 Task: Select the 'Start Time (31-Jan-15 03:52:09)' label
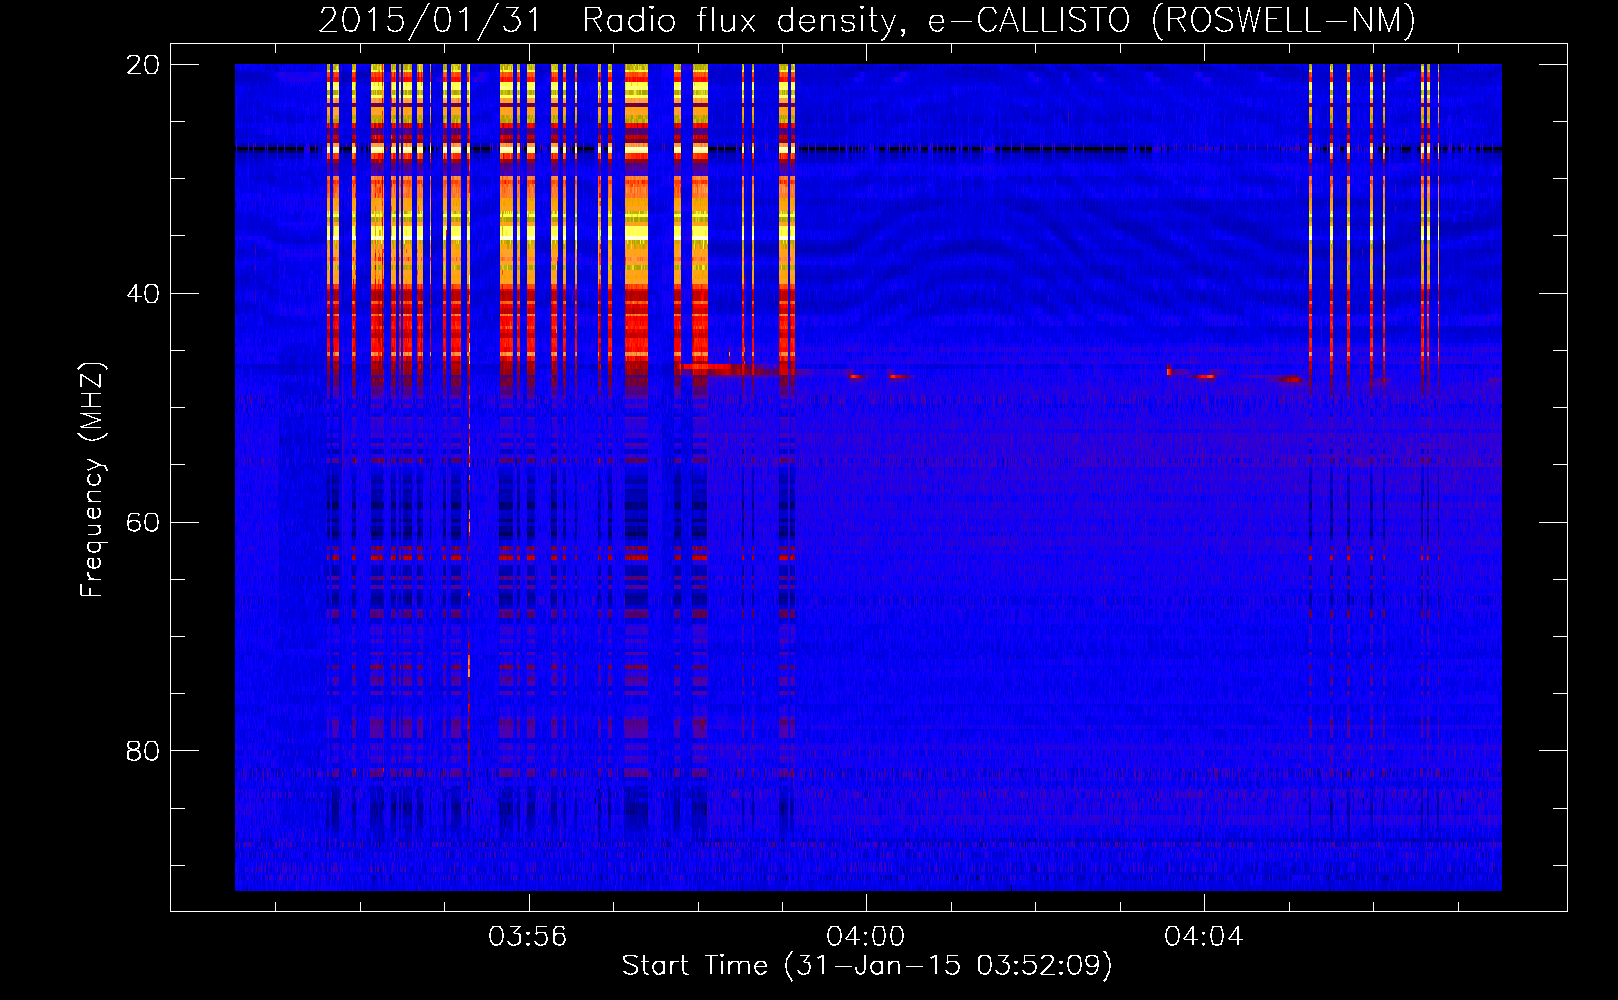click(866, 966)
